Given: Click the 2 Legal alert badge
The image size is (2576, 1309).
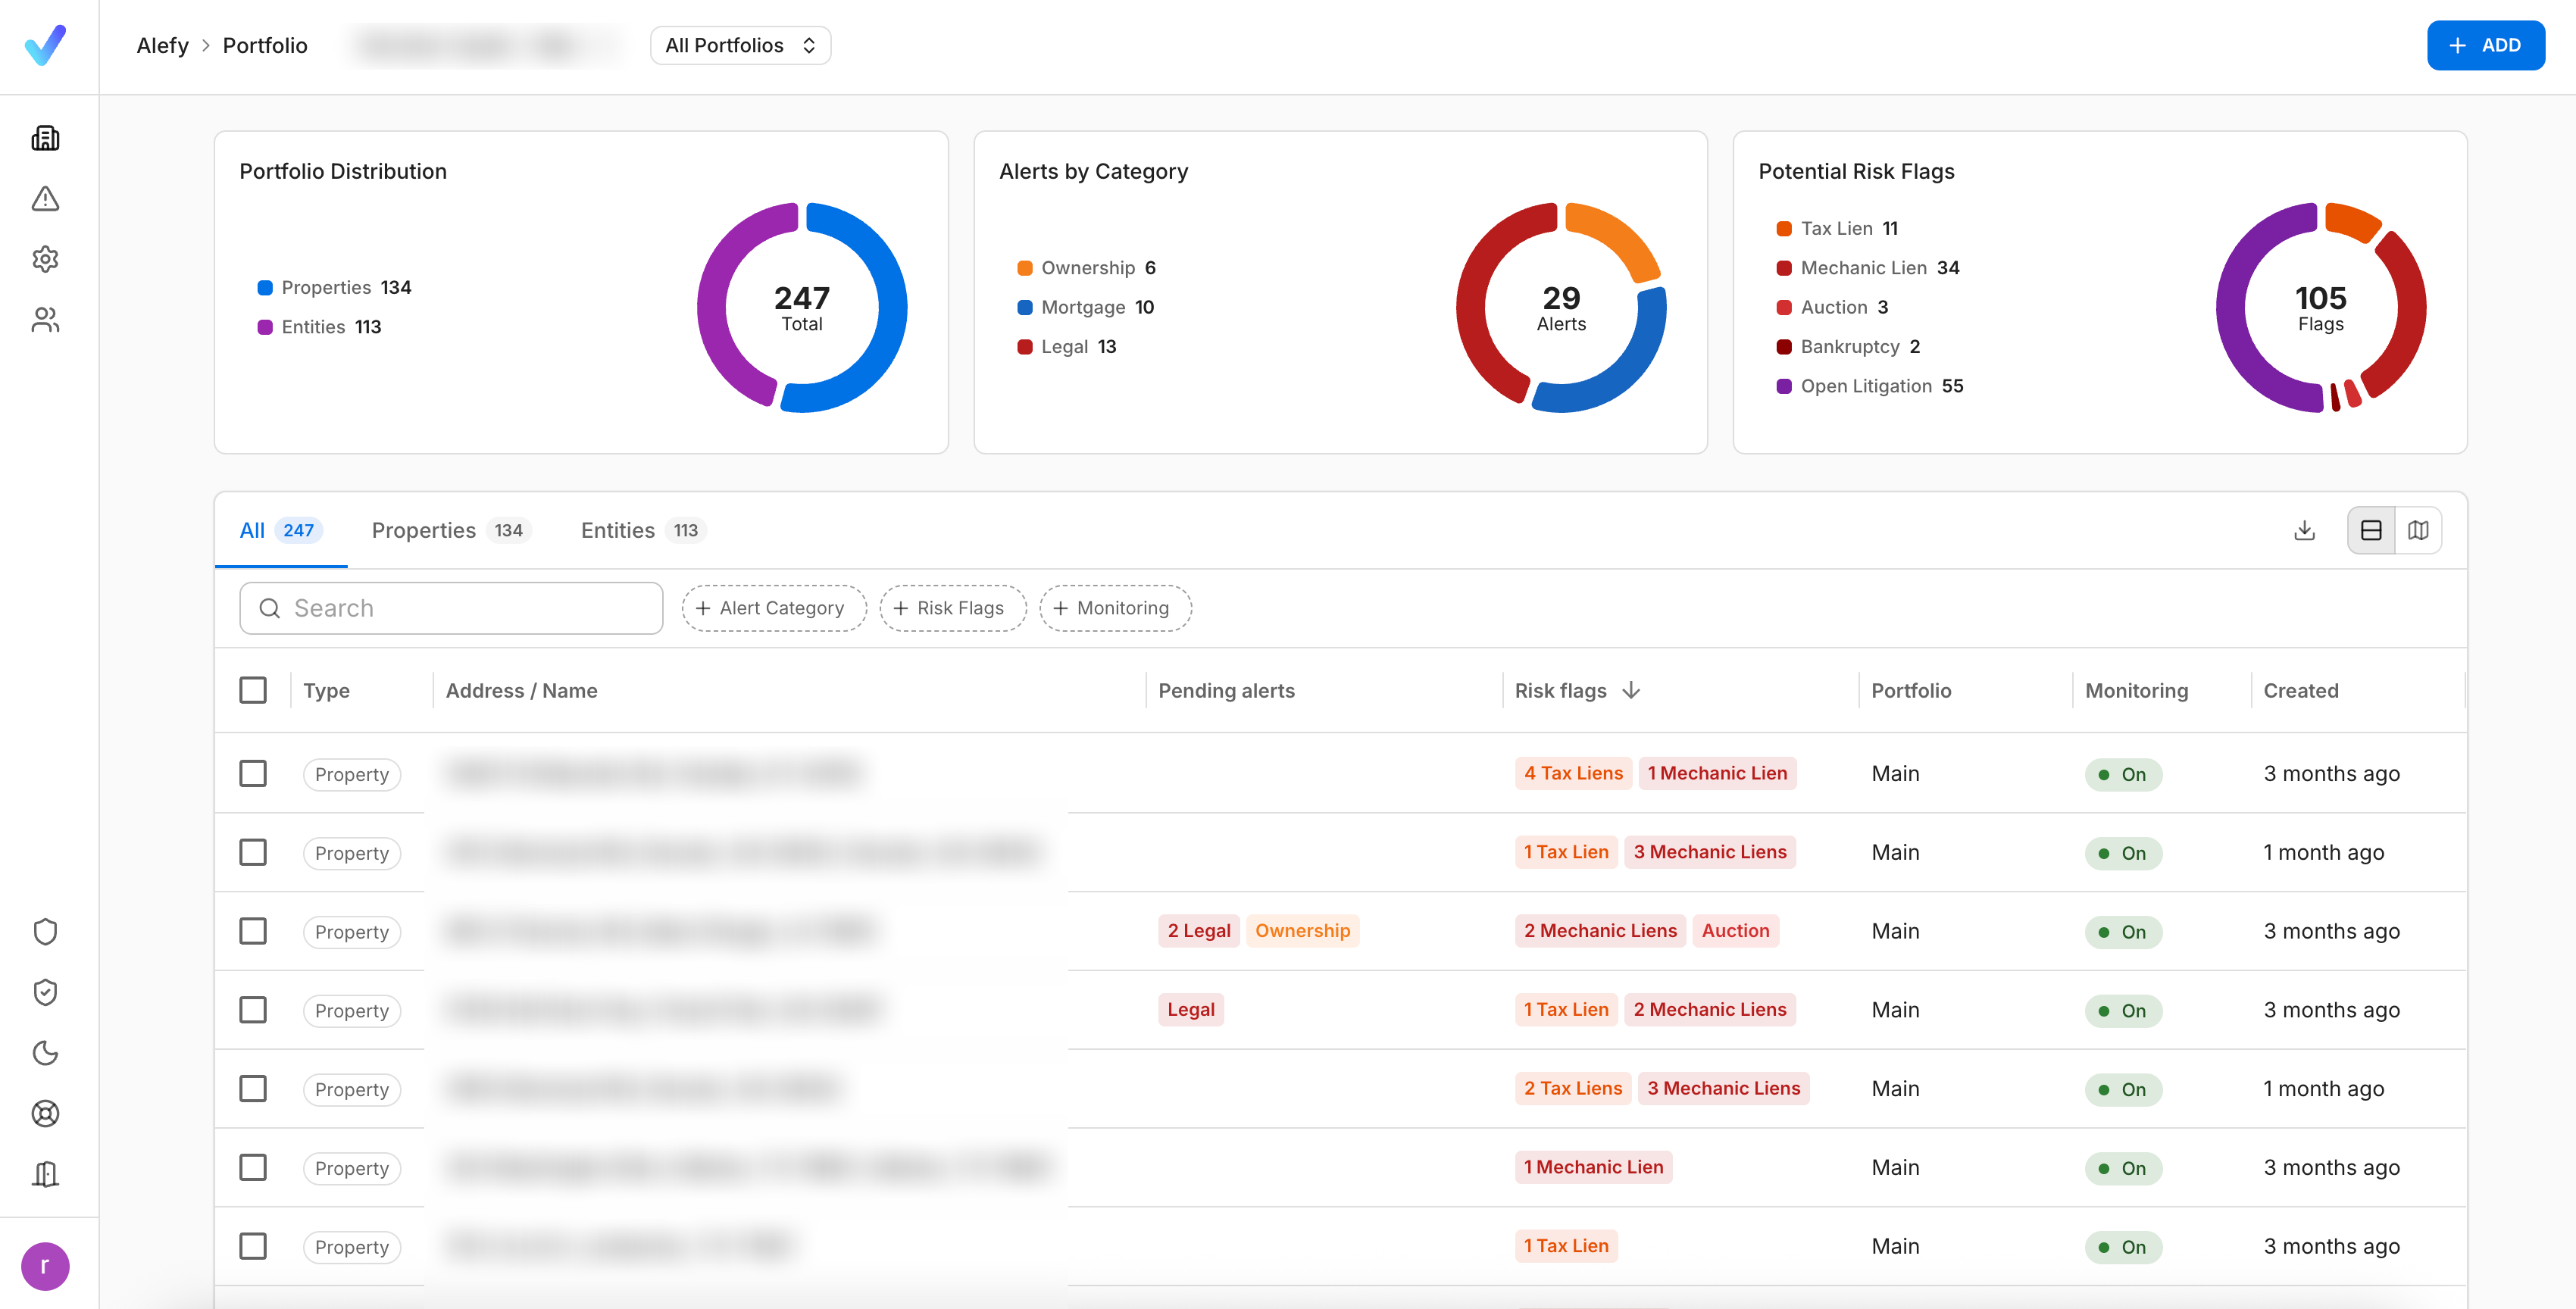Looking at the screenshot, I should point(1198,931).
